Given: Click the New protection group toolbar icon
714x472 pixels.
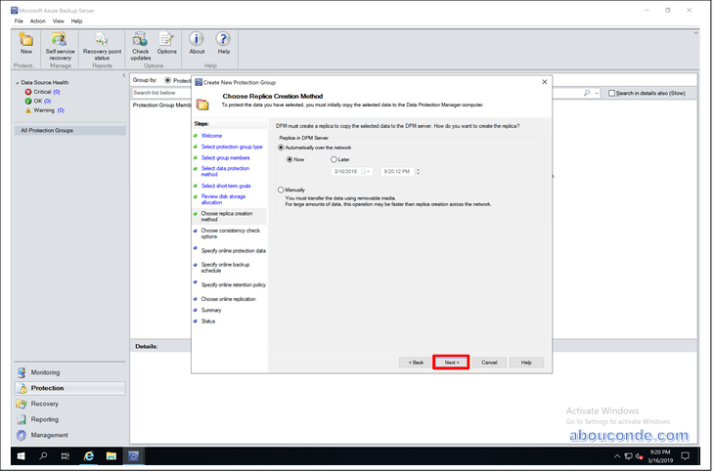Looking at the screenshot, I should click(26, 43).
